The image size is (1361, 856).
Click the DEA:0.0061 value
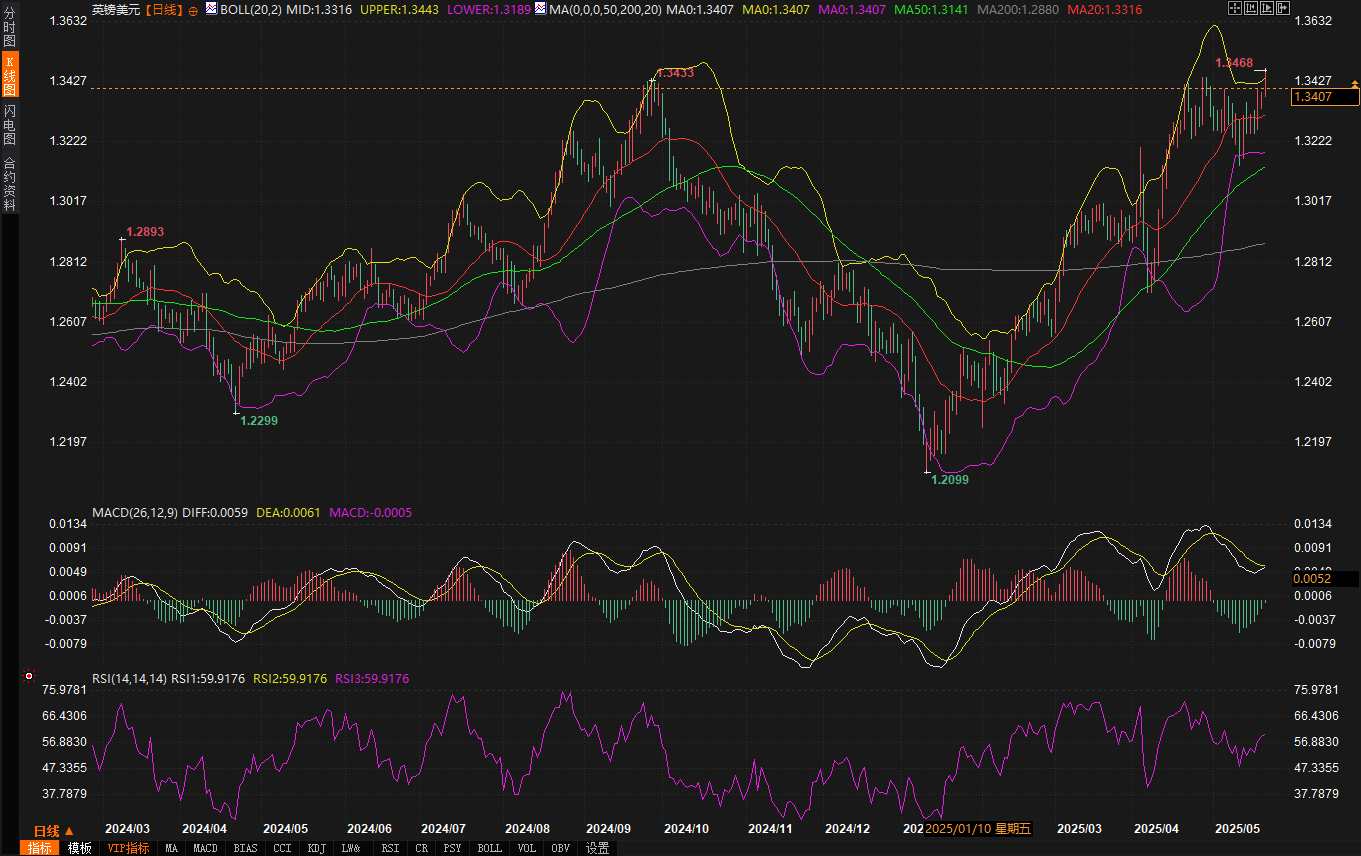289,513
